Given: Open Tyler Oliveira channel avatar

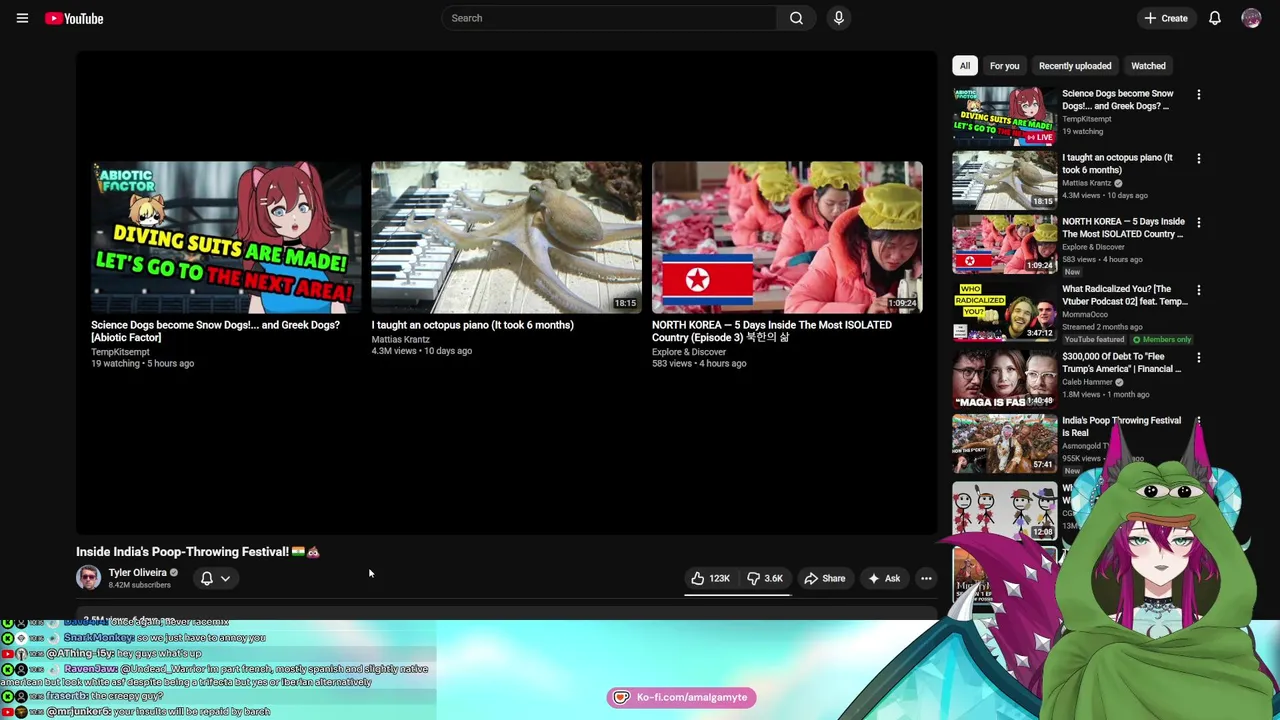Looking at the screenshot, I should click(x=88, y=578).
